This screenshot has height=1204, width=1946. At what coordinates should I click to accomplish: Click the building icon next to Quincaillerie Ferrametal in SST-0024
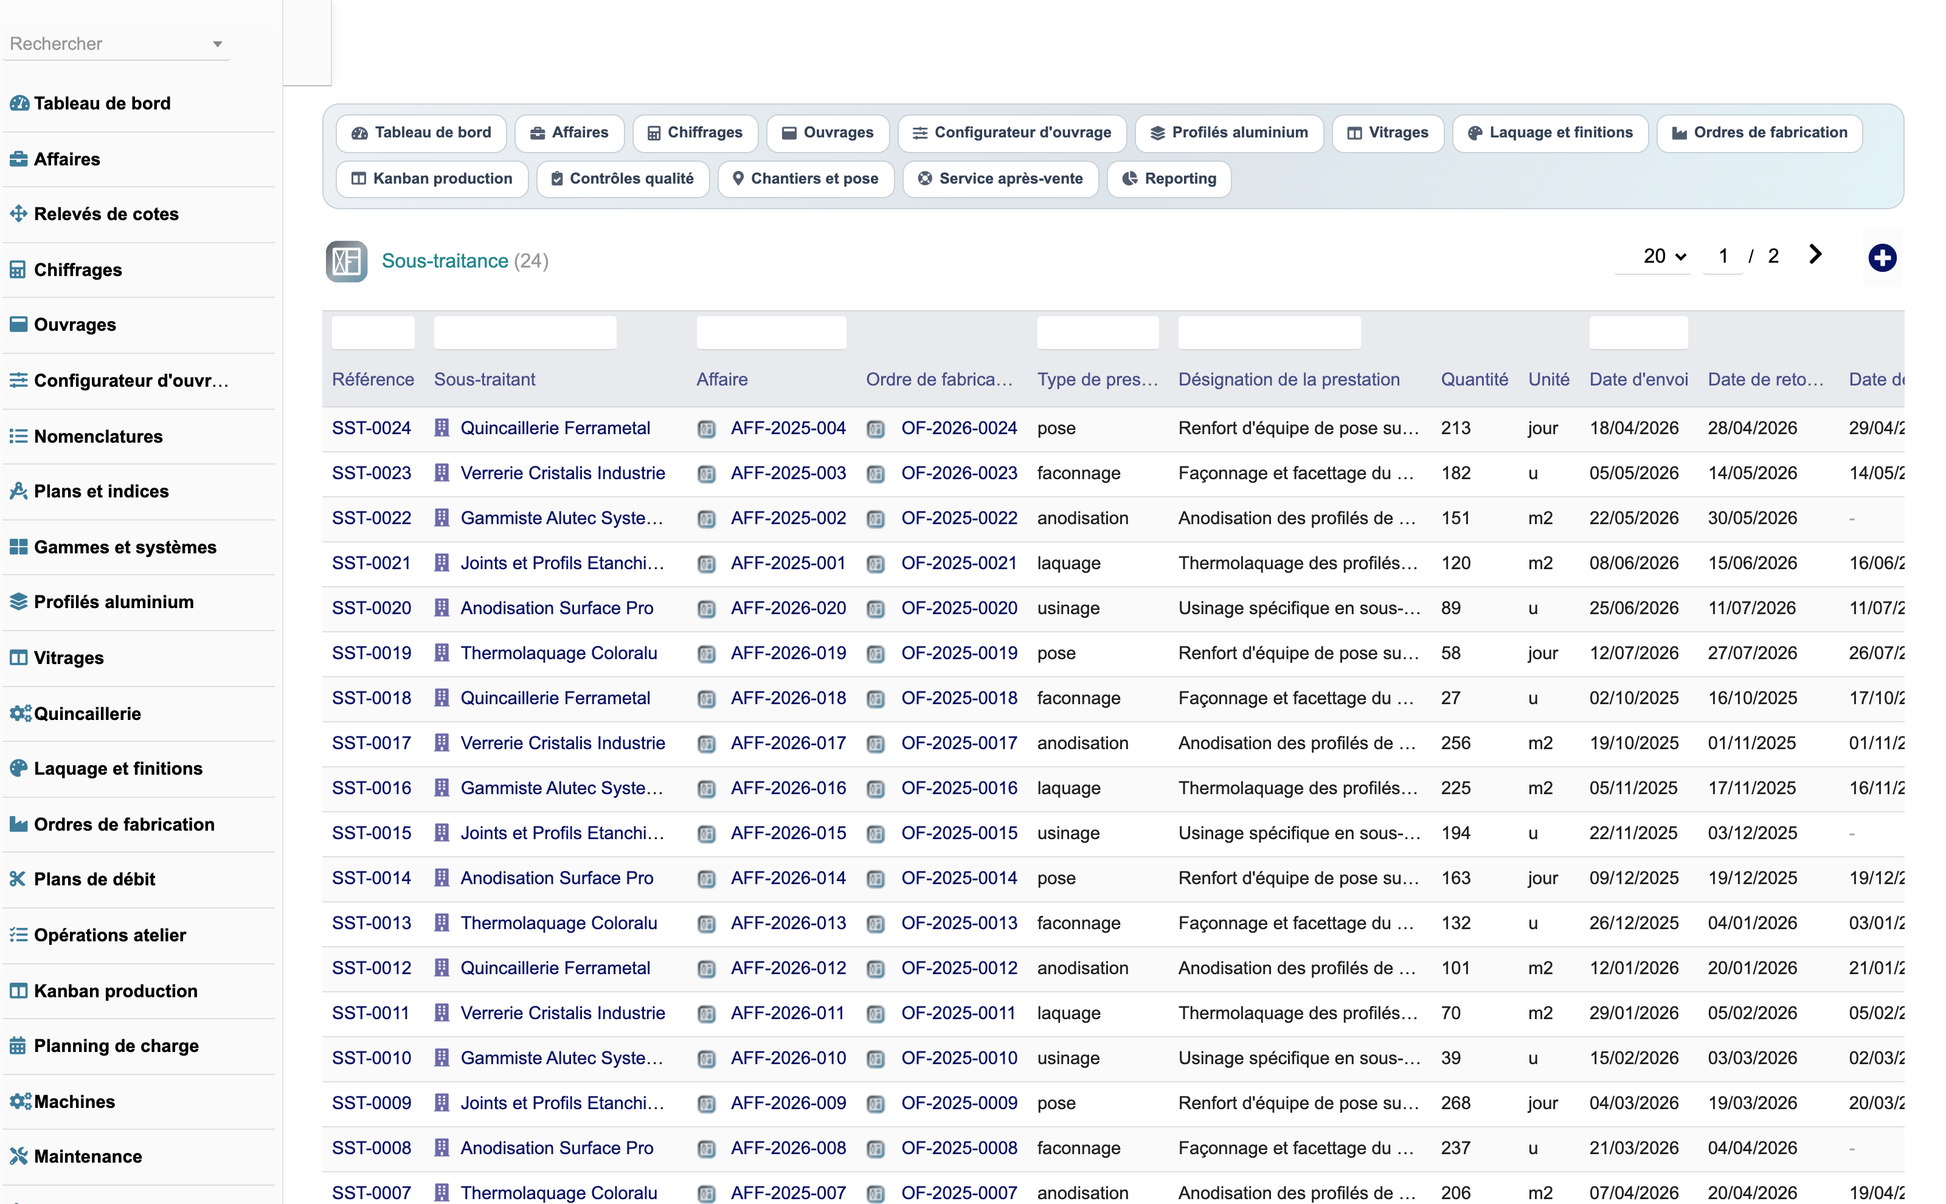442,428
